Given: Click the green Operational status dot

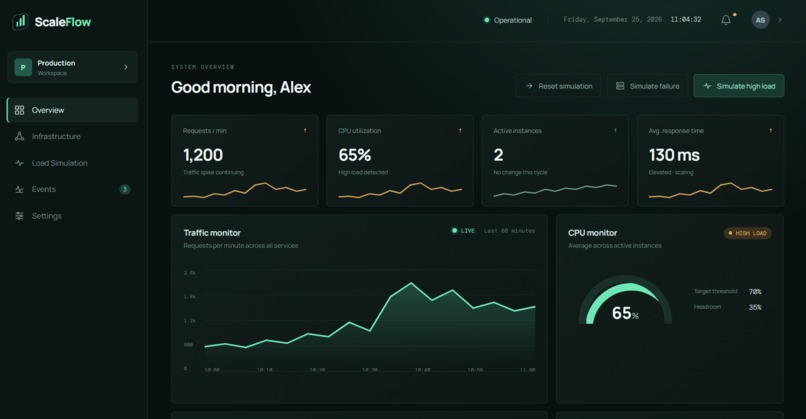Looking at the screenshot, I should coord(486,20).
